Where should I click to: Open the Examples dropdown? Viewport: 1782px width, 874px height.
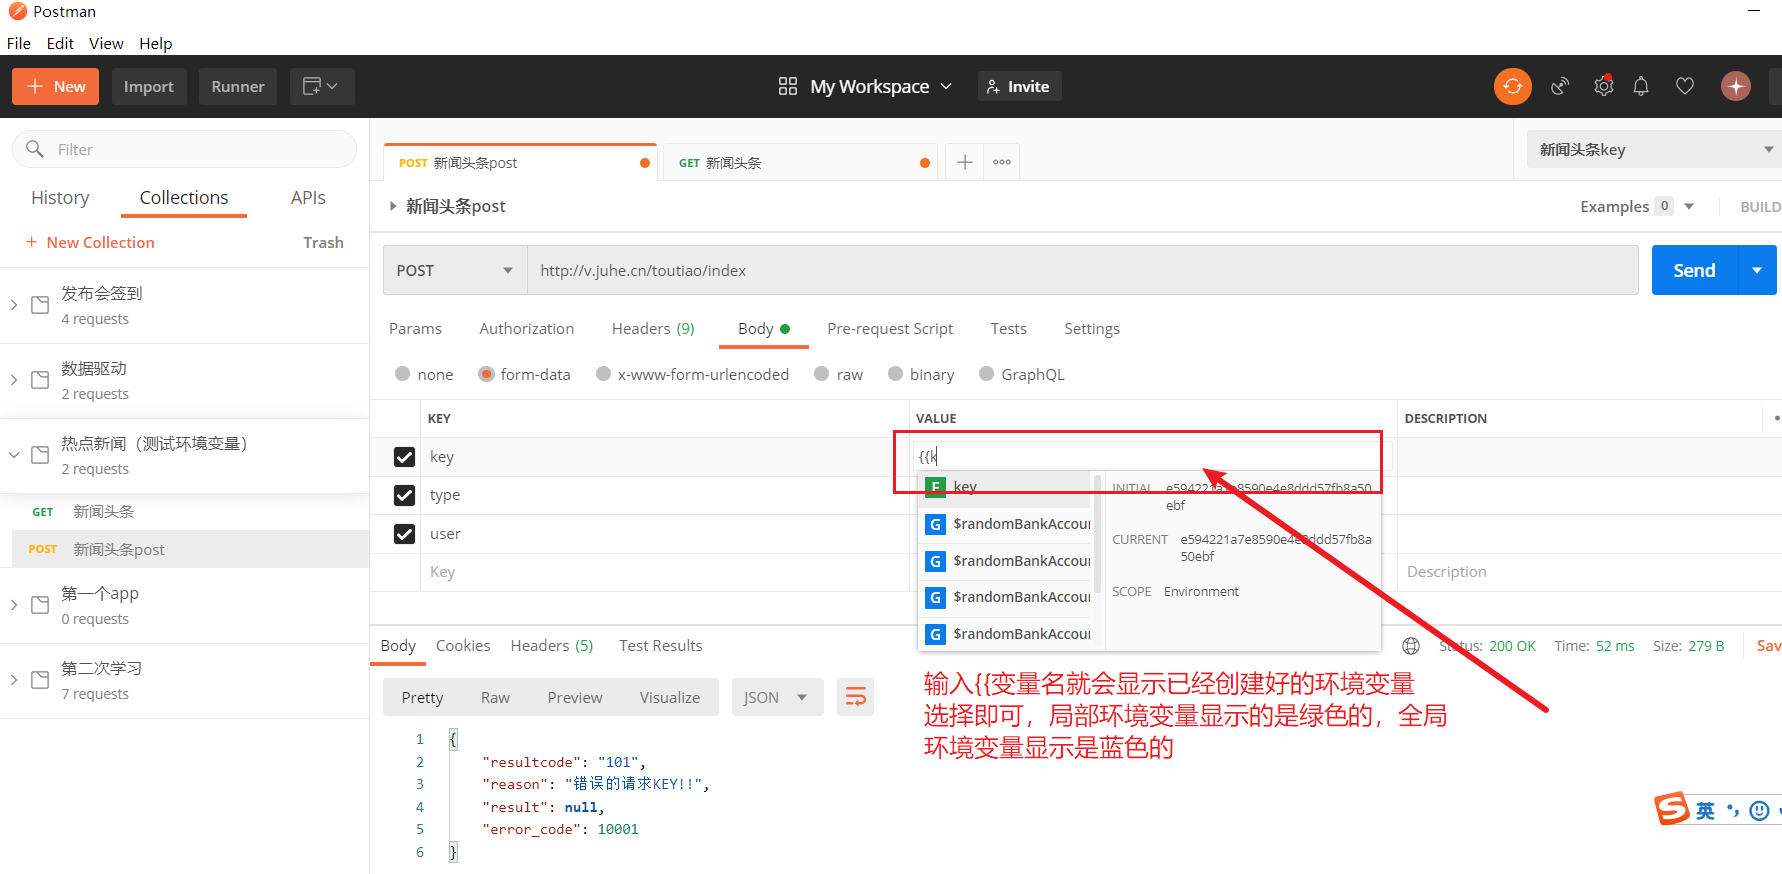pos(1689,206)
